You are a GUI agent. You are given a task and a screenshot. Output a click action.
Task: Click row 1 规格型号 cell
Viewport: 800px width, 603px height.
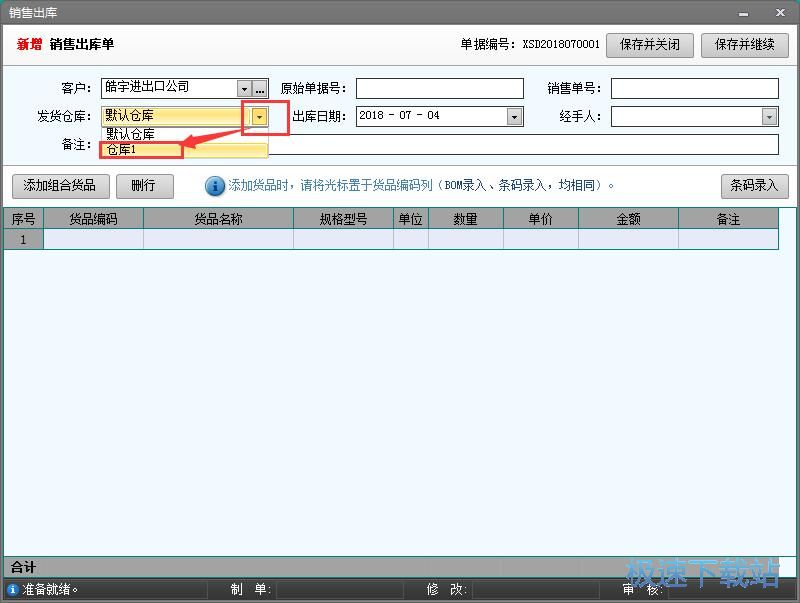click(x=343, y=239)
